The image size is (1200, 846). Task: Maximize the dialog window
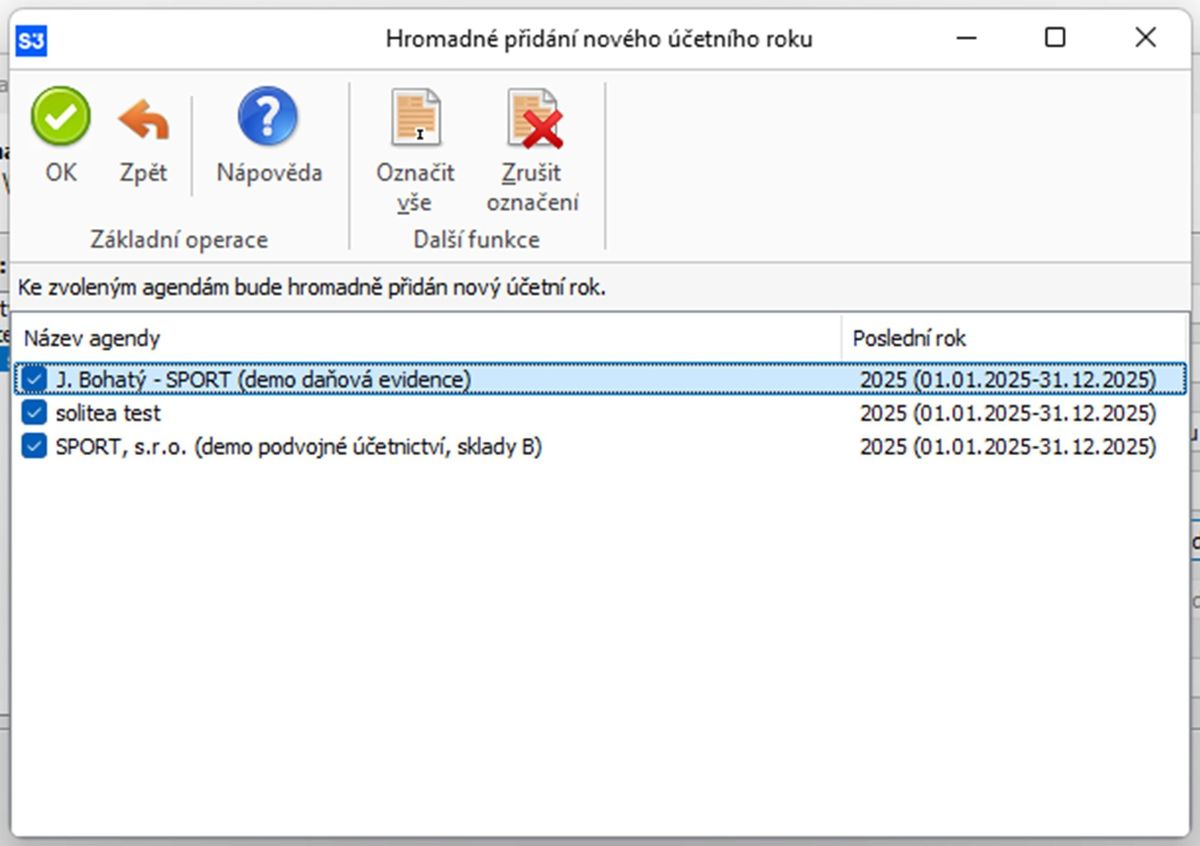1055,39
